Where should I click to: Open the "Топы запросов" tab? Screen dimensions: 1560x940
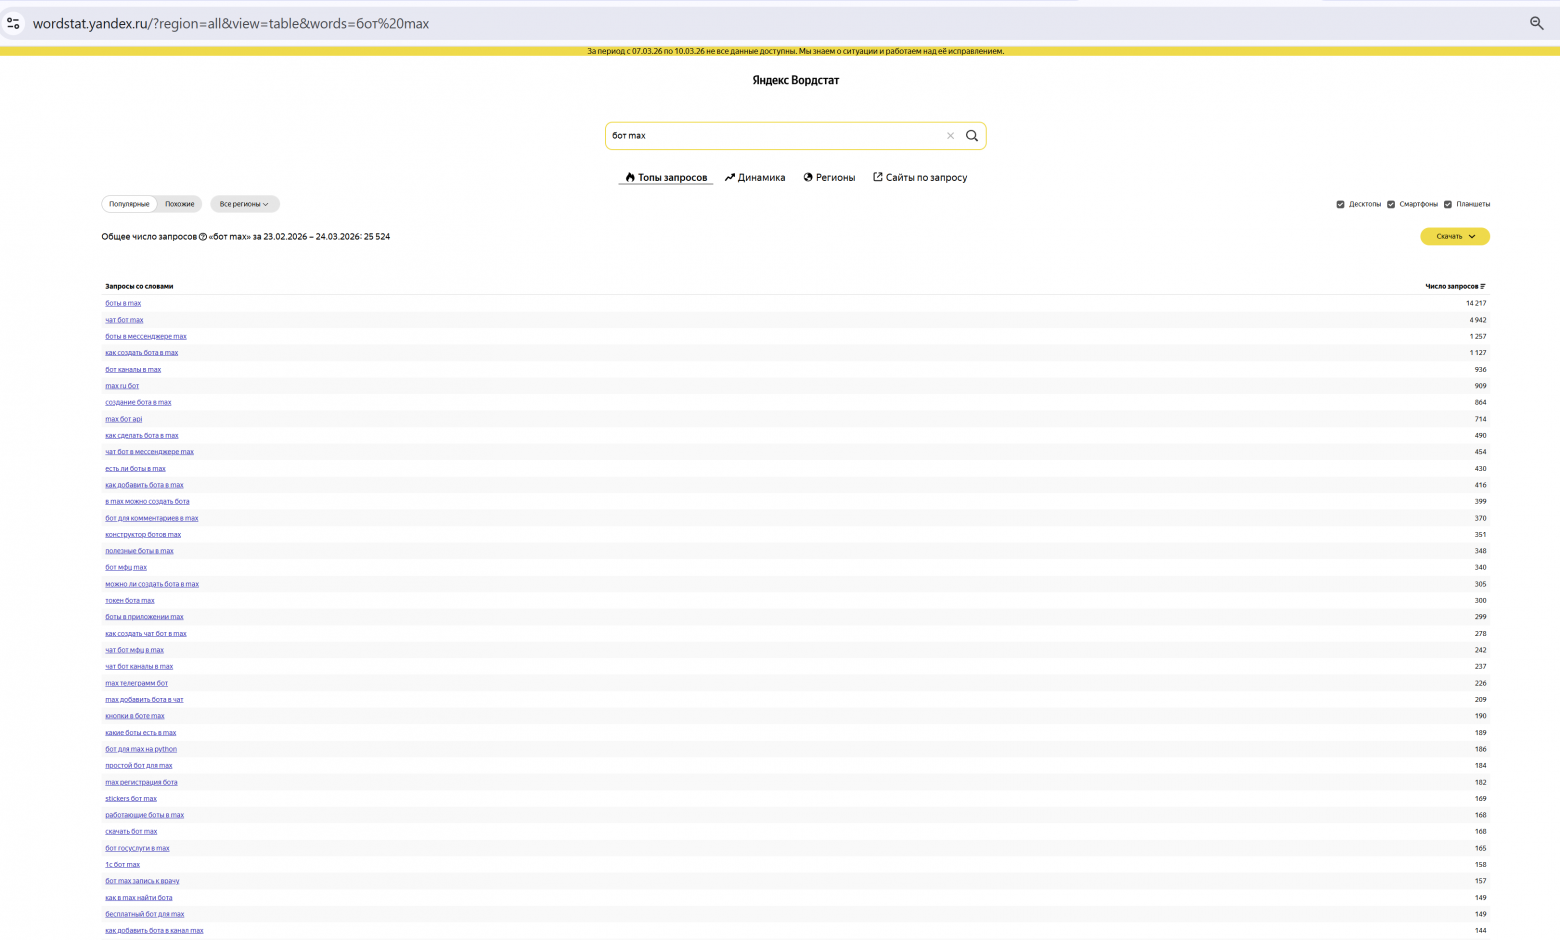pyautogui.click(x=666, y=178)
